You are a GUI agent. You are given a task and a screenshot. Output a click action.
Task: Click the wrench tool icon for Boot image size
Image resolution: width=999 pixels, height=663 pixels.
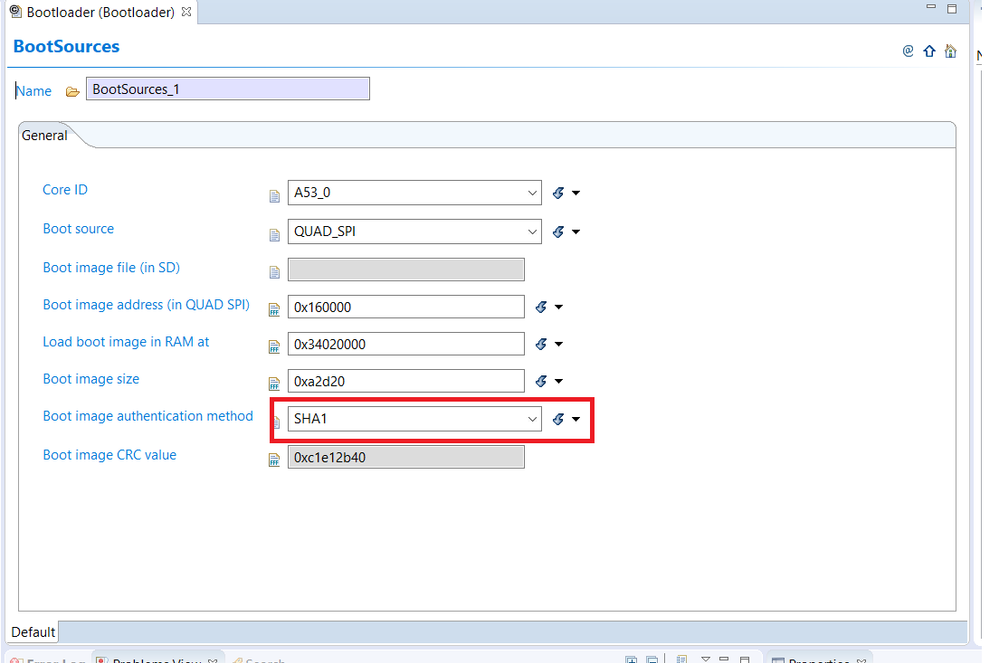[541, 381]
